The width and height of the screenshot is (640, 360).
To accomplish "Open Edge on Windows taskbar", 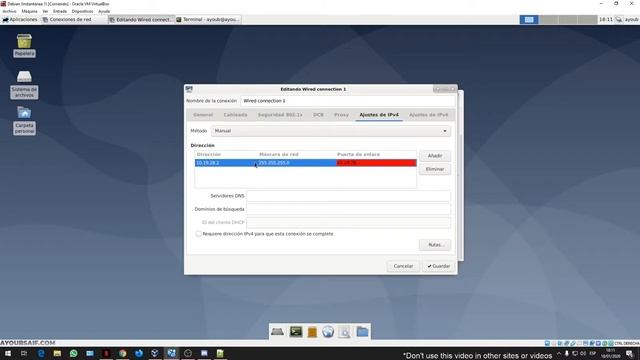I will point(41,353).
